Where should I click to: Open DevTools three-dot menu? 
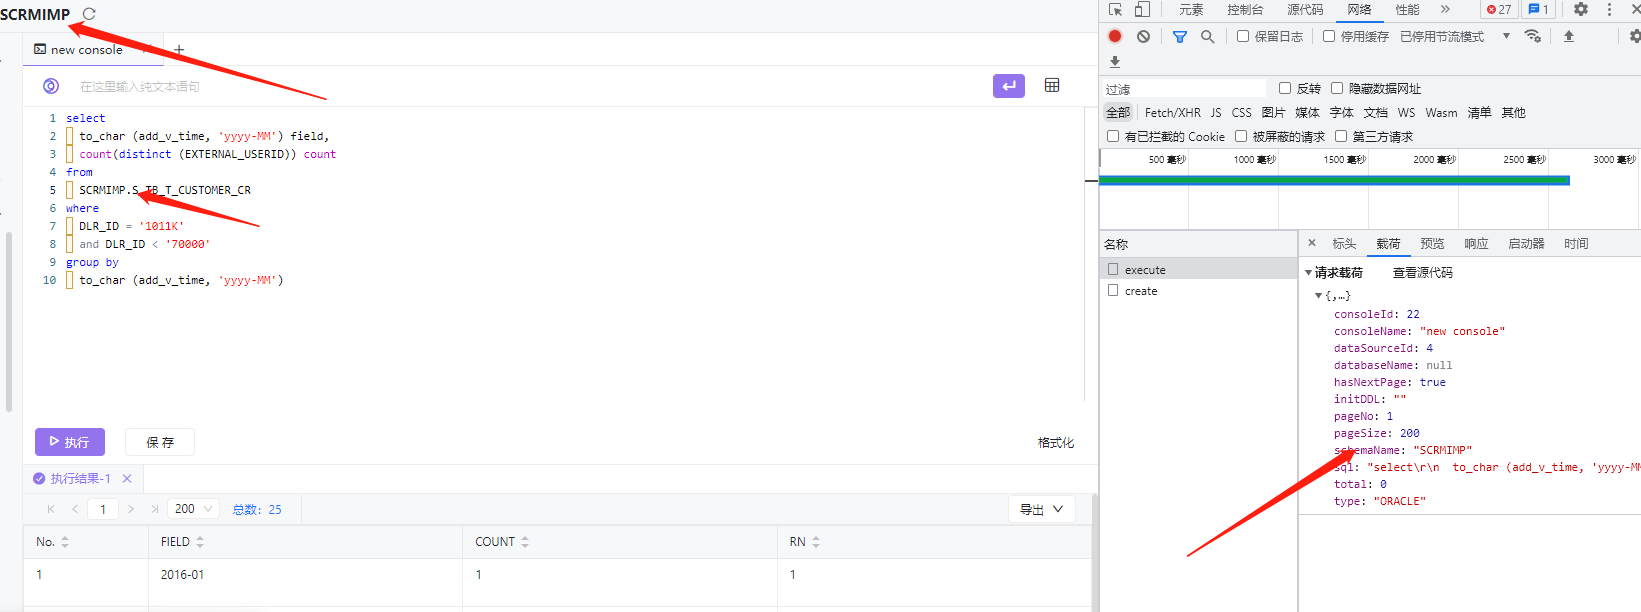[1609, 9]
